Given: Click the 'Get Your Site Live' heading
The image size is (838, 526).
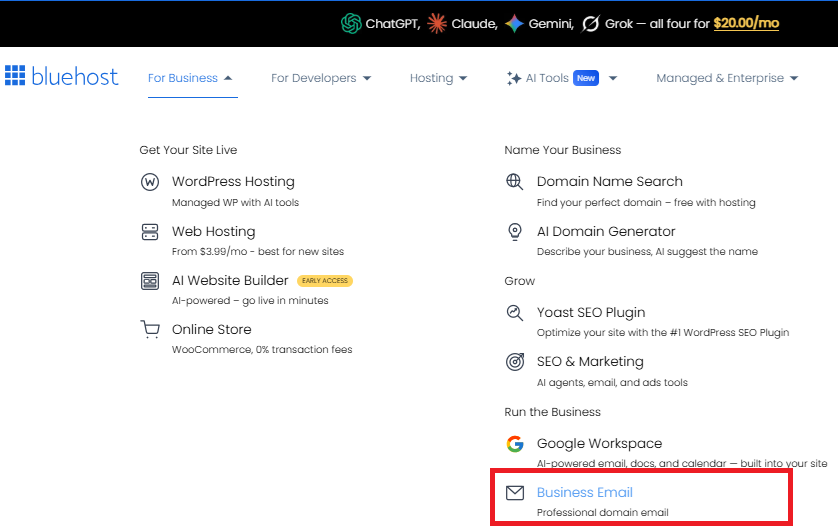Looking at the screenshot, I should coord(188,150).
